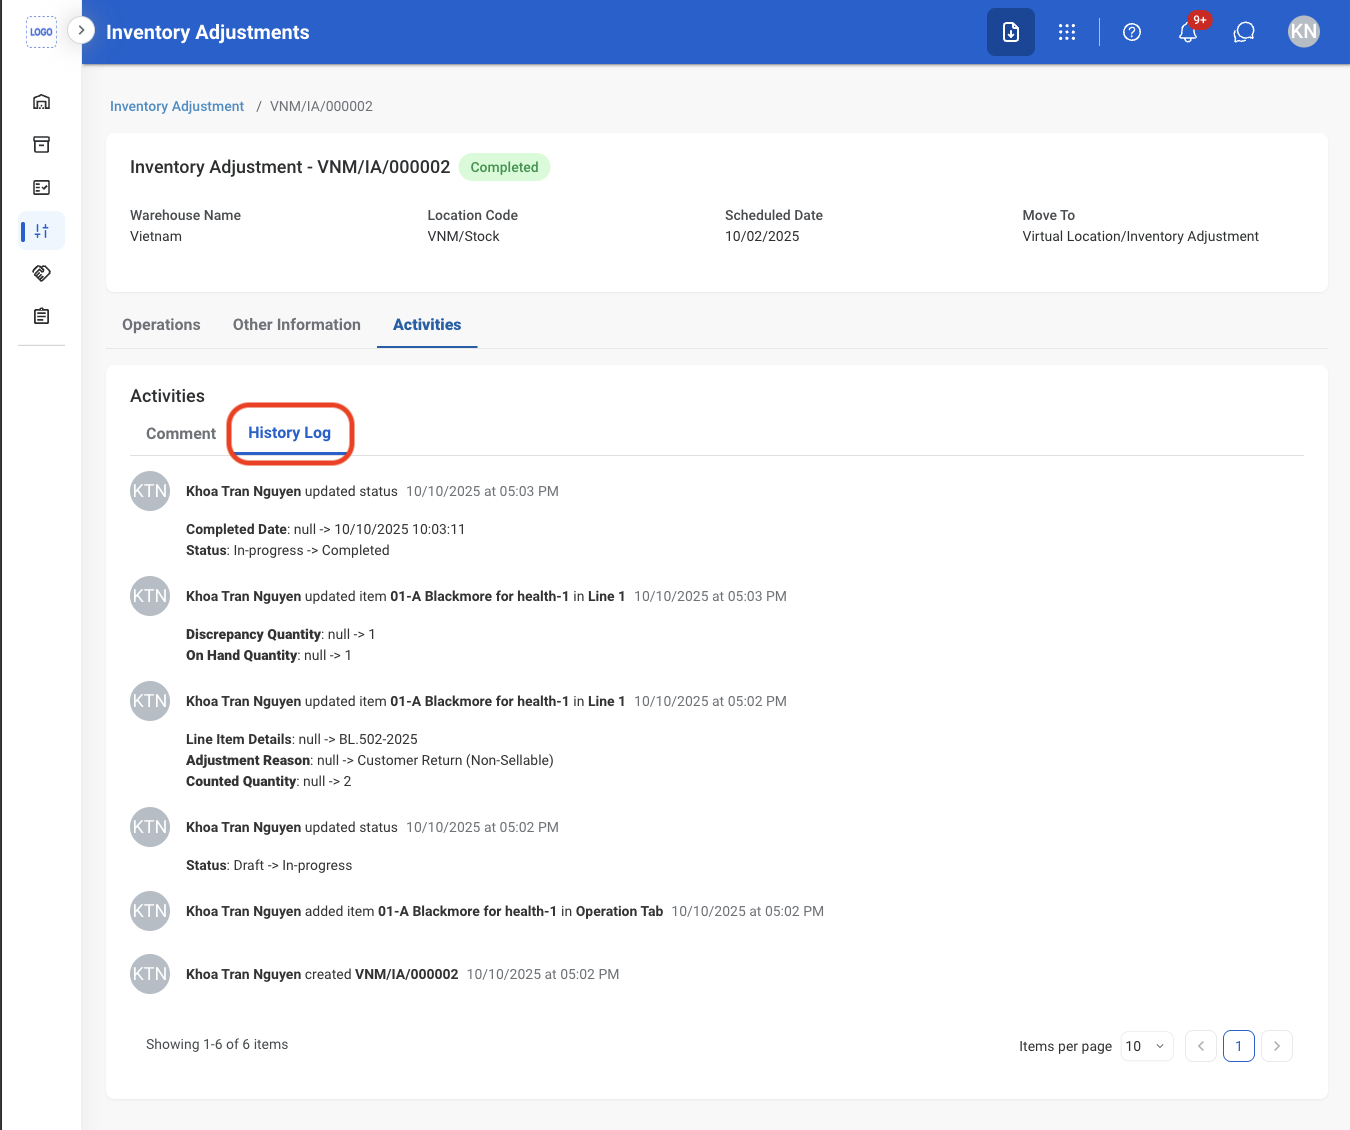Click 'Discrepancy Quantity: null -> 1' text
The image size is (1350, 1130).
point(281,635)
